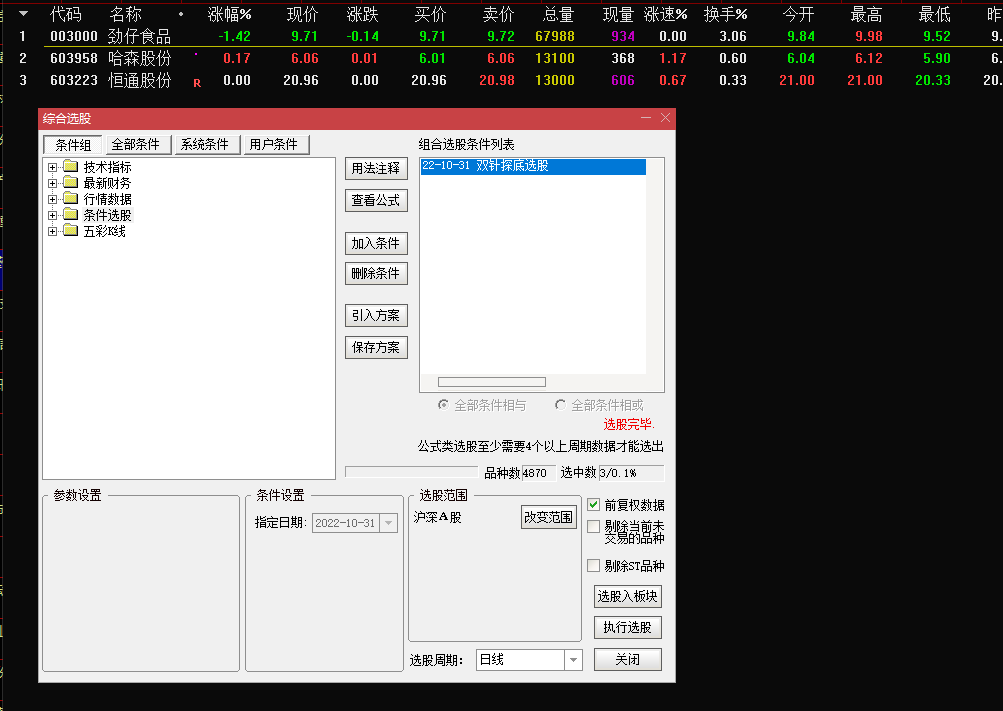Switch to the 全部条件 tab
This screenshot has height=711, width=1003.
(138, 144)
